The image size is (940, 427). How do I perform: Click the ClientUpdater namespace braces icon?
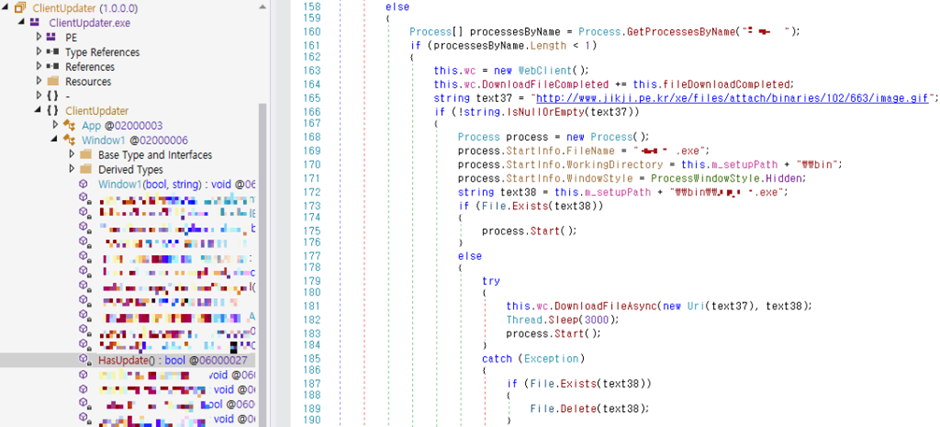[x=53, y=110]
